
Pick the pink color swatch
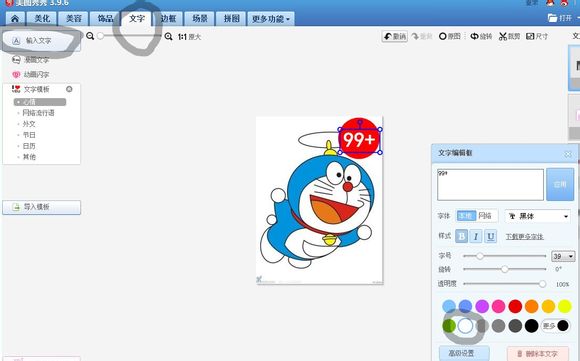[x=499, y=306]
